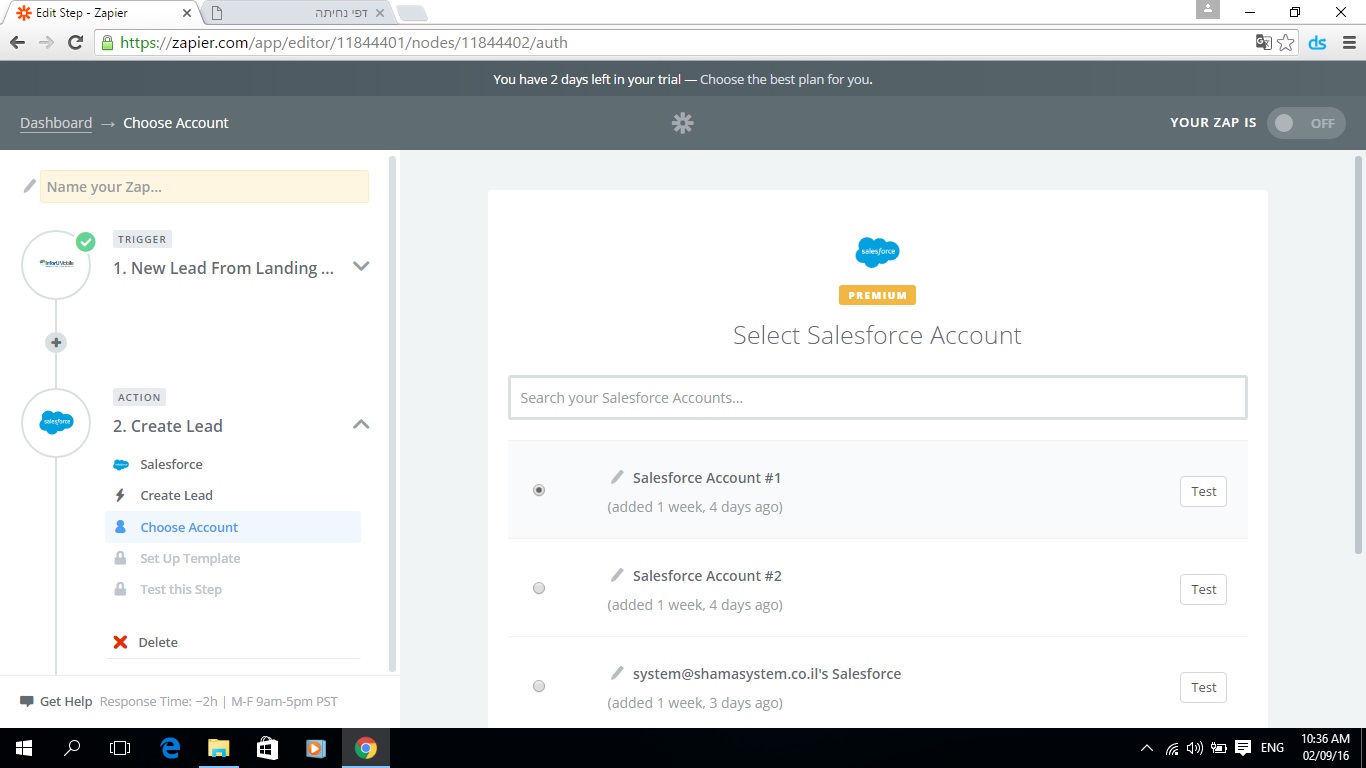Open the Windows Start menu
Image resolution: width=1366 pixels, height=768 pixels.
point(24,748)
